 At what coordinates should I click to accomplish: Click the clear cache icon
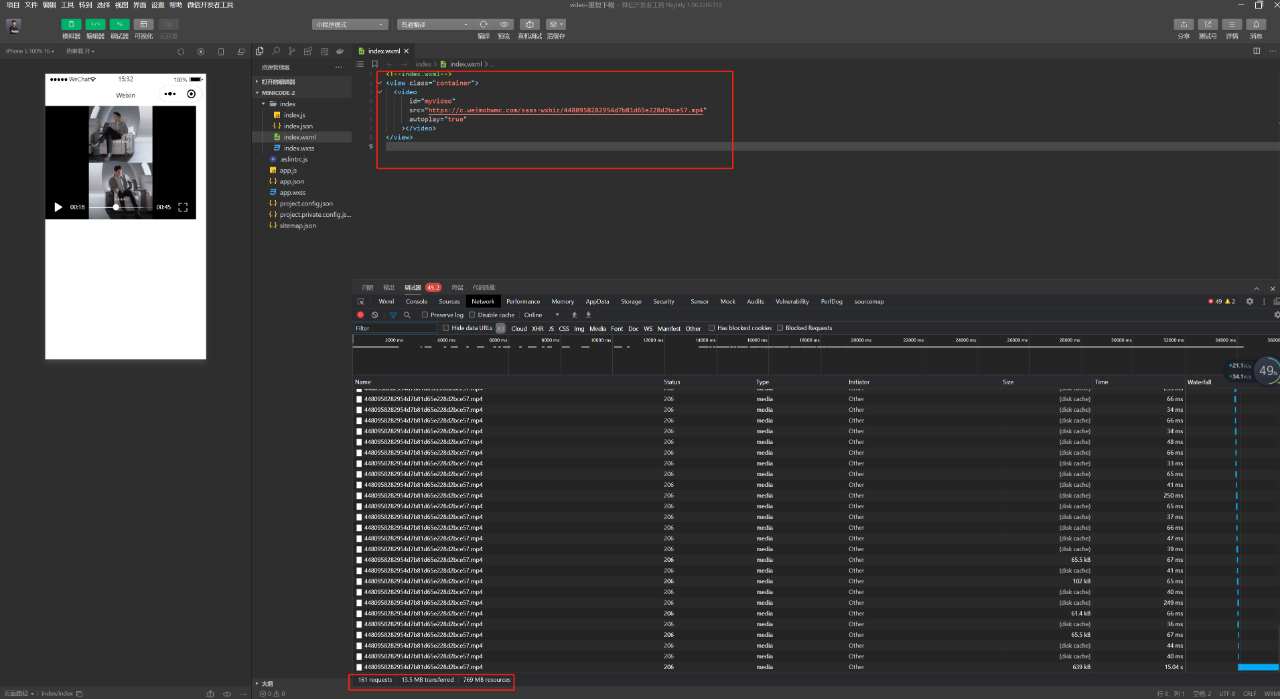(x=556, y=24)
